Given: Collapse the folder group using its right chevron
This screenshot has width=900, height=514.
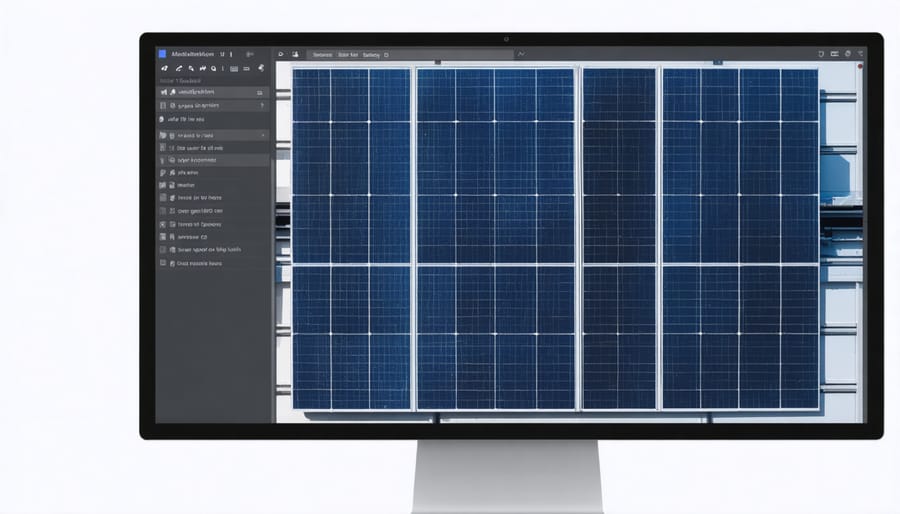Looking at the screenshot, I should click(263, 135).
